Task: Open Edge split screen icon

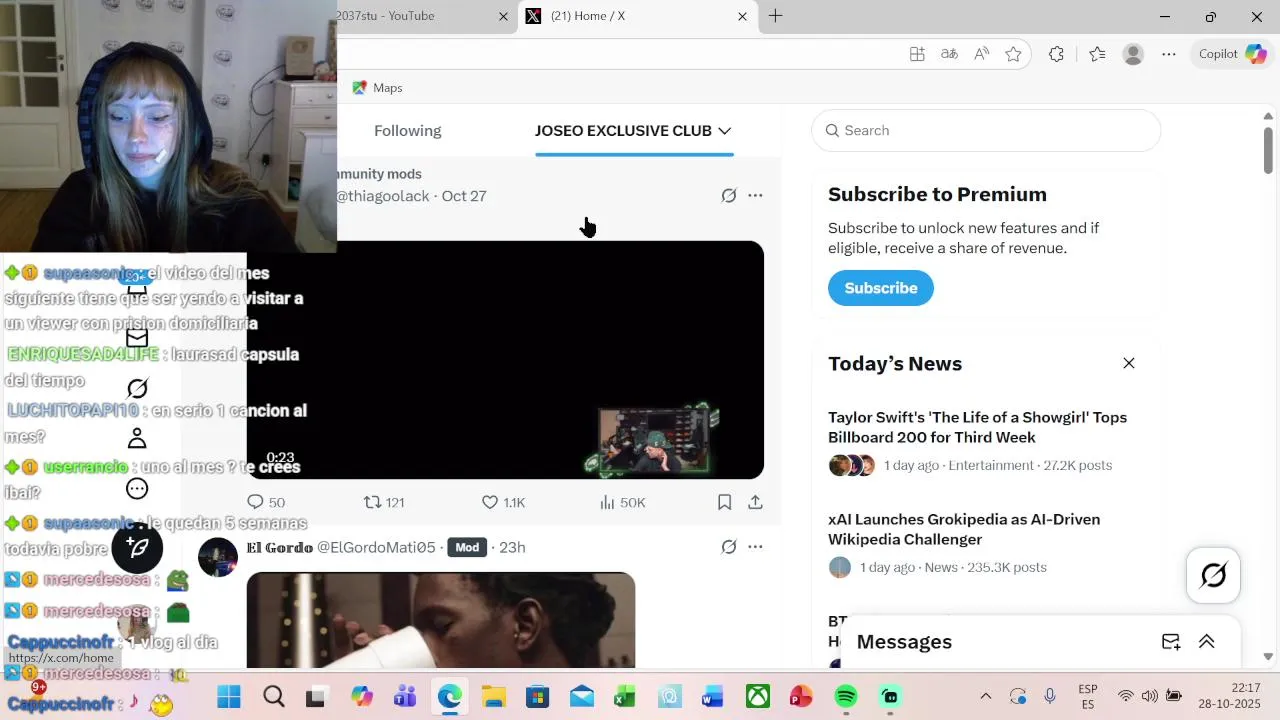Action: click(x=917, y=54)
